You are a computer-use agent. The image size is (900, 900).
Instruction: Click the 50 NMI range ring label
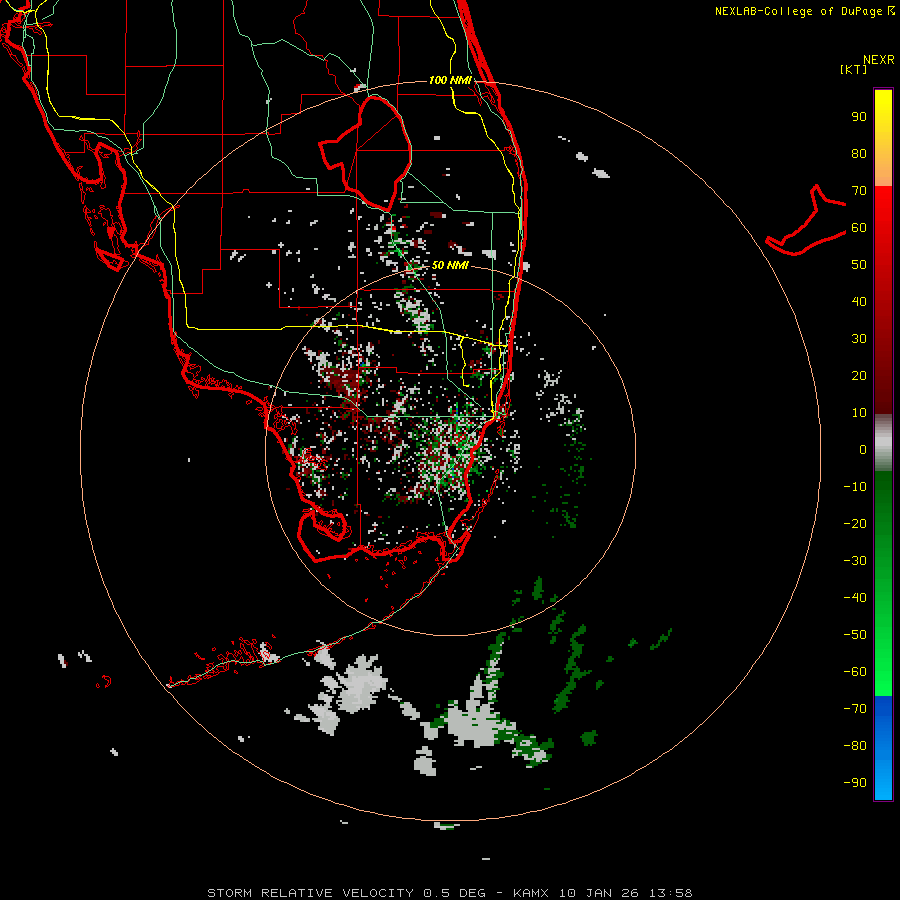[450, 265]
